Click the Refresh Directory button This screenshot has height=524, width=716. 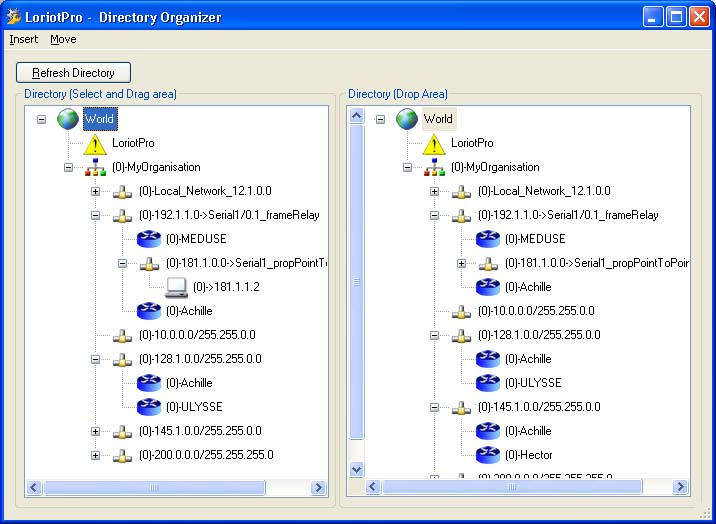74,73
